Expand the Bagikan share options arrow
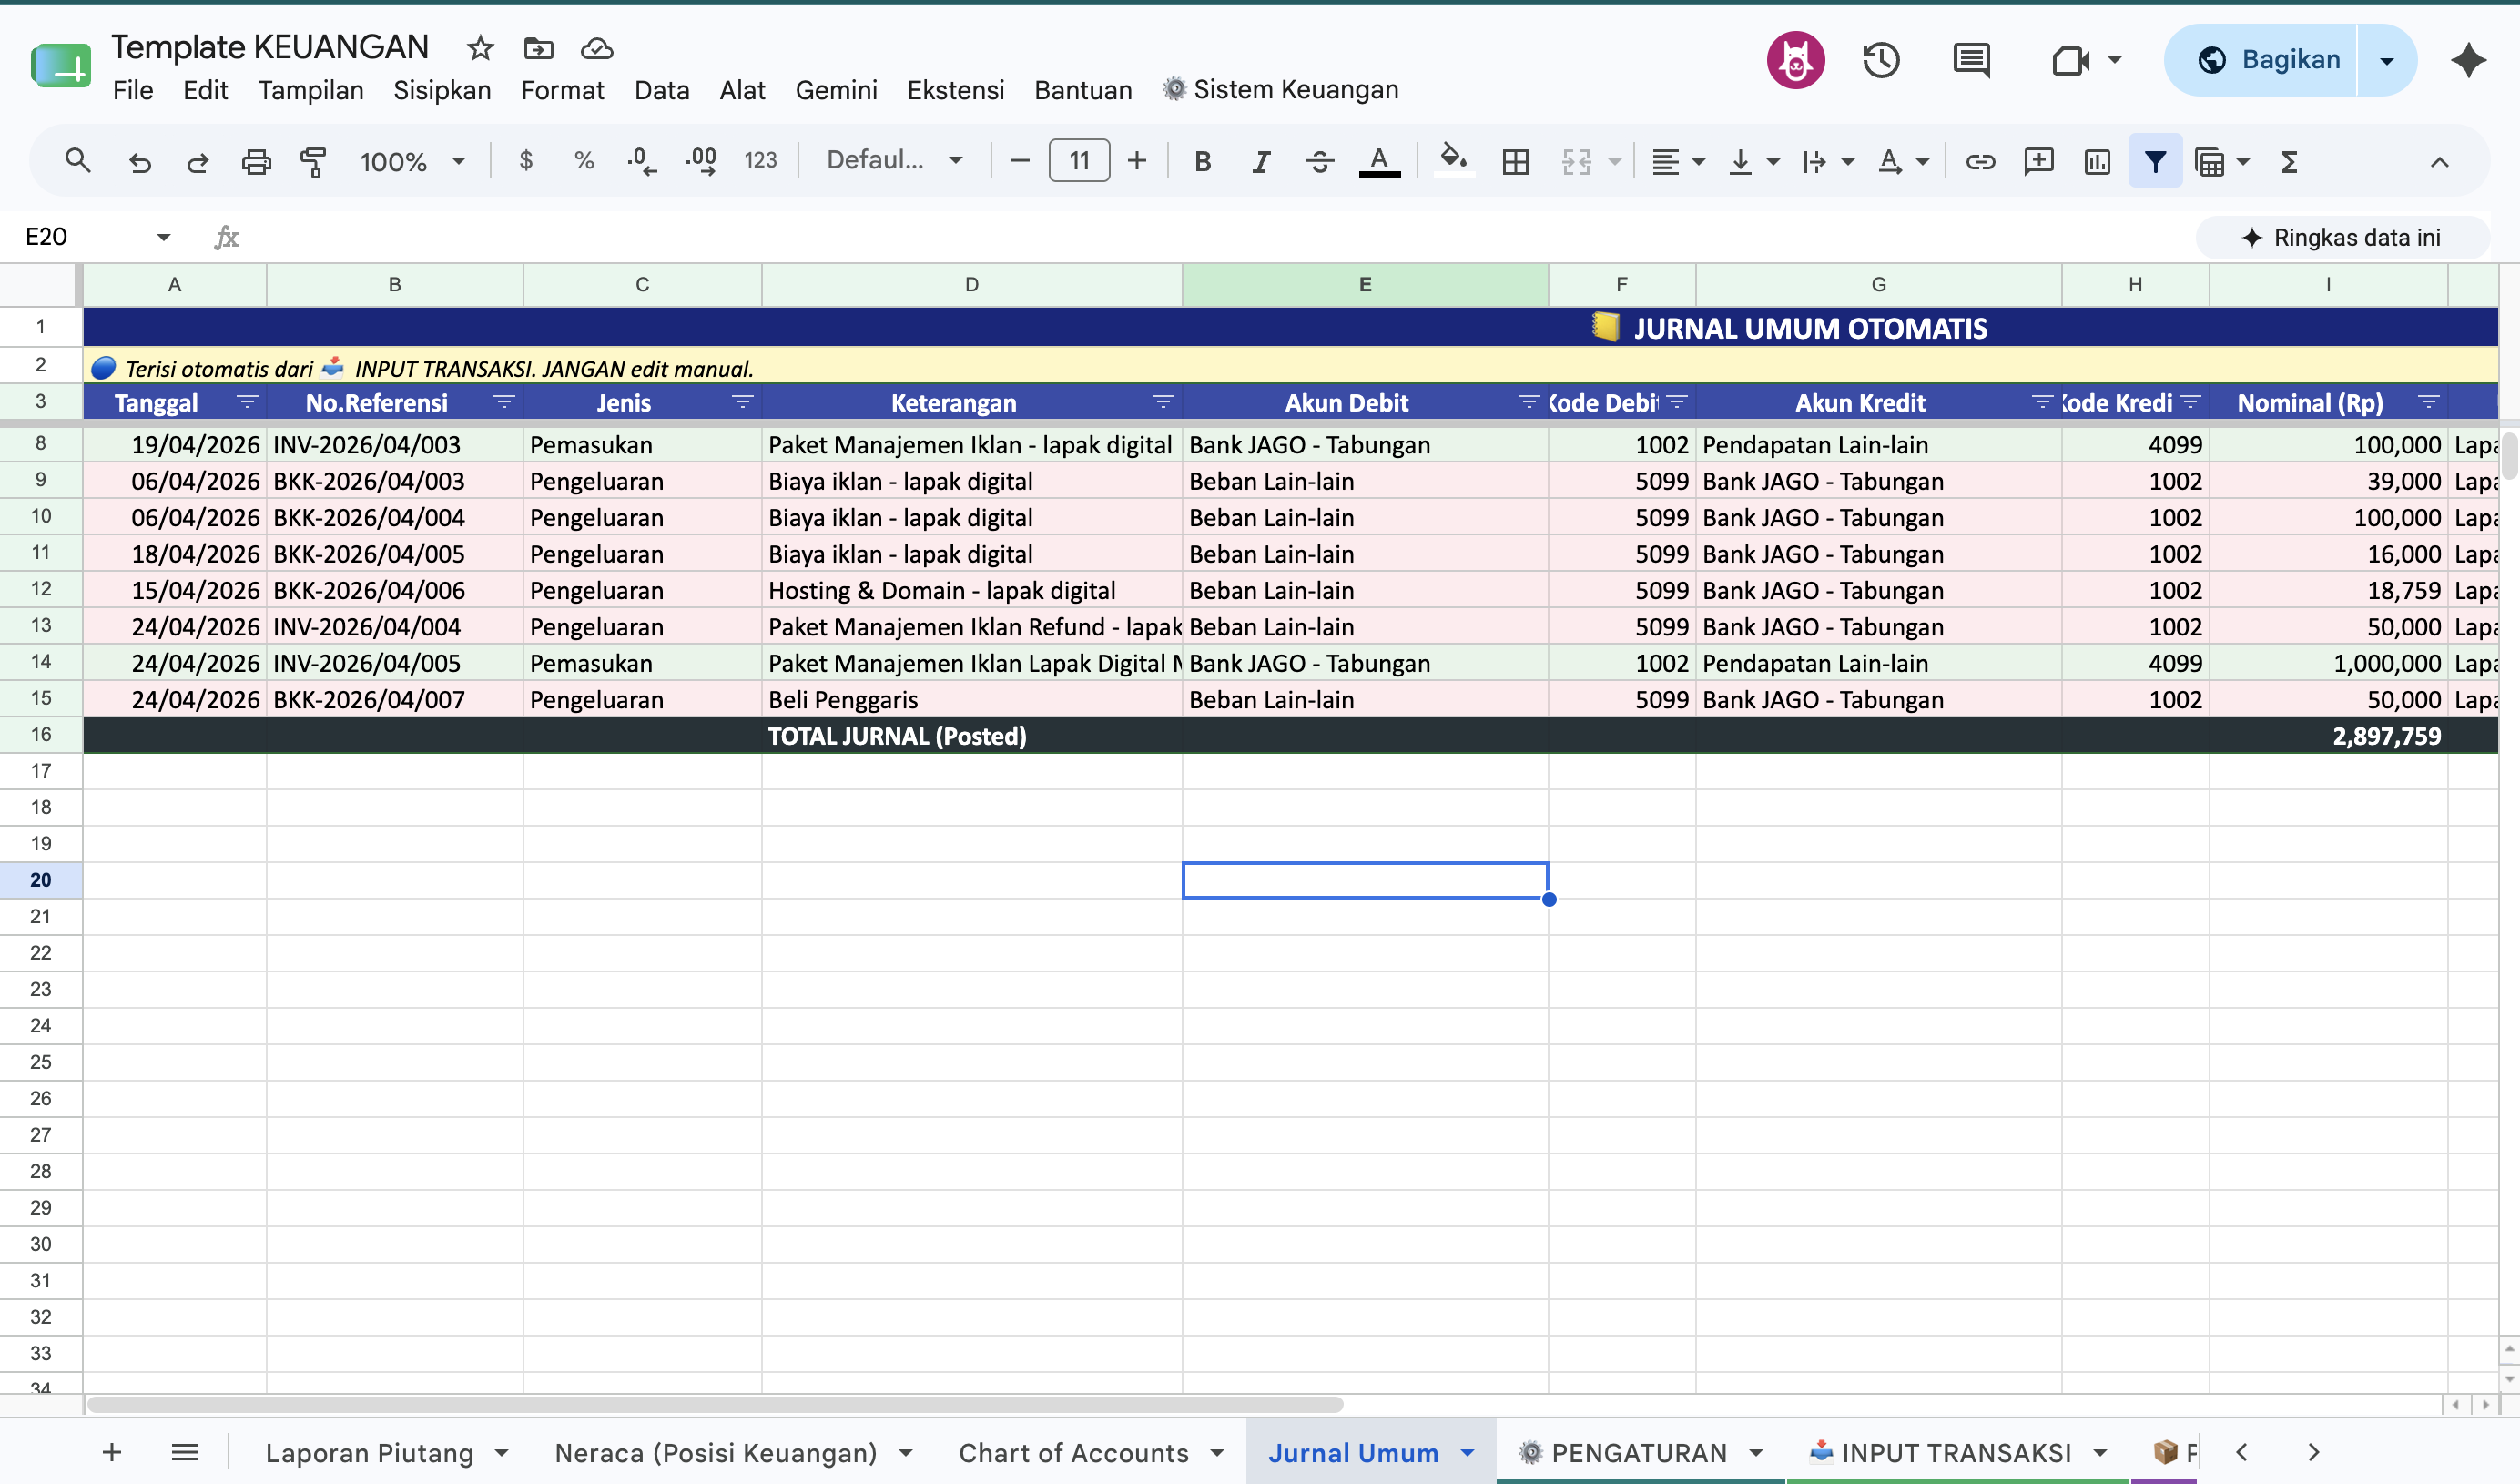 tap(2387, 61)
